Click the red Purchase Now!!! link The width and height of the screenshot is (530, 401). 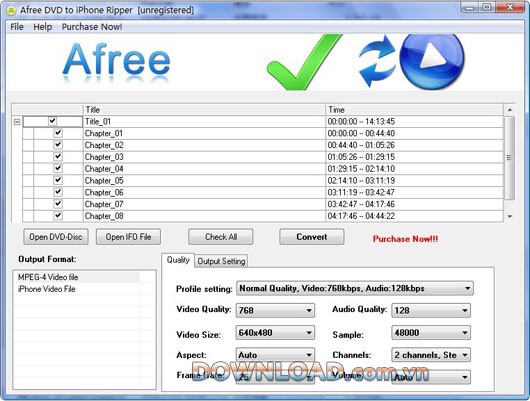point(405,239)
